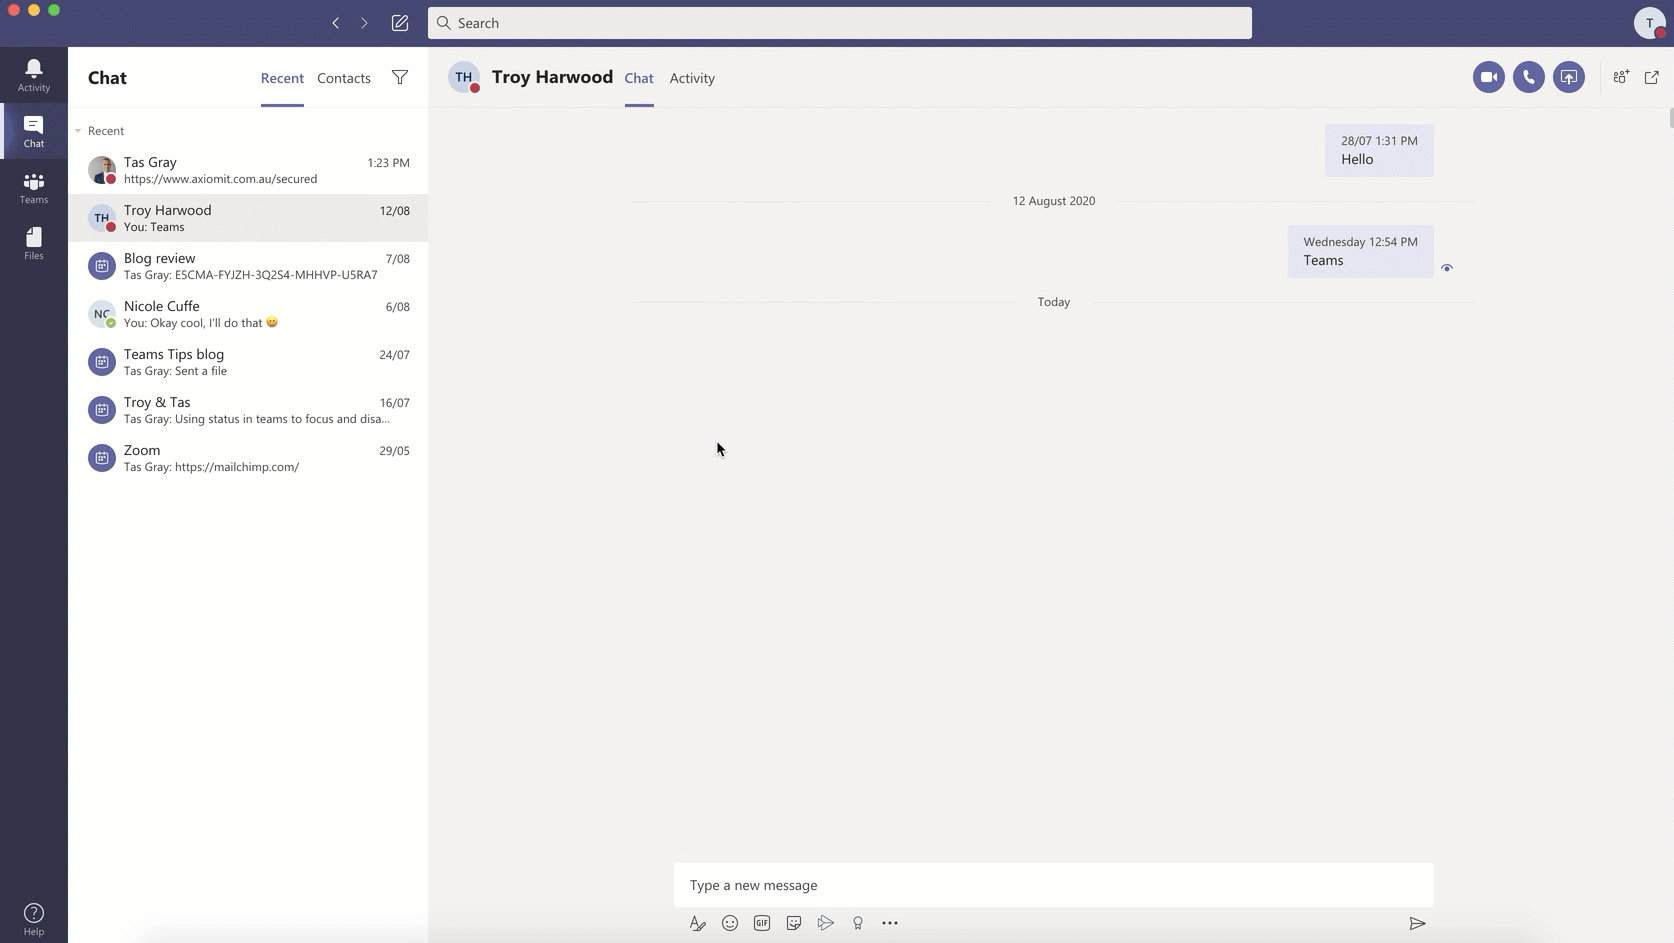Open the Tas Gray conversation

pyautogui.click(x=248, y=170)
